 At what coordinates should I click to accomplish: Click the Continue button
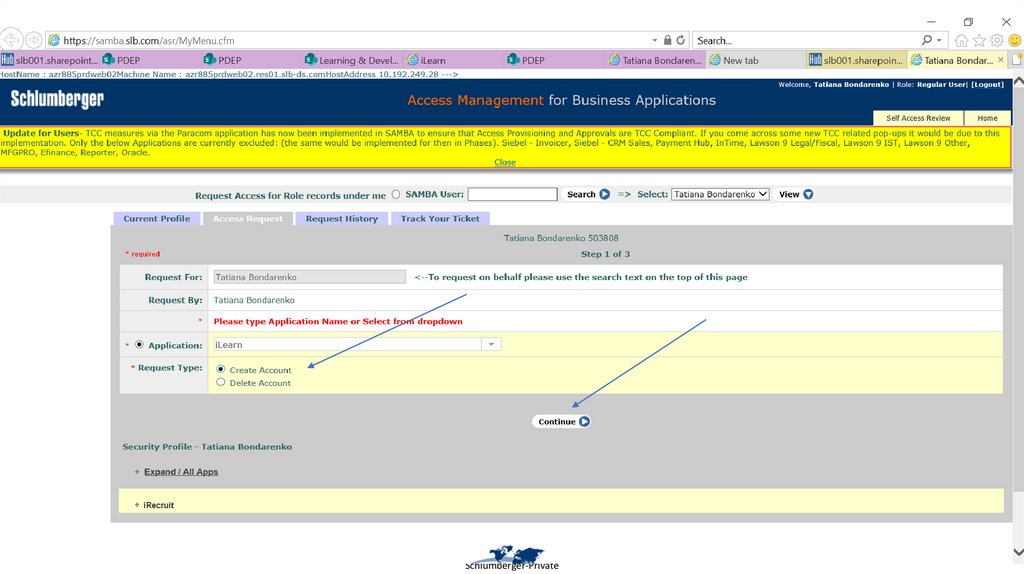click(x=561, y=422)
